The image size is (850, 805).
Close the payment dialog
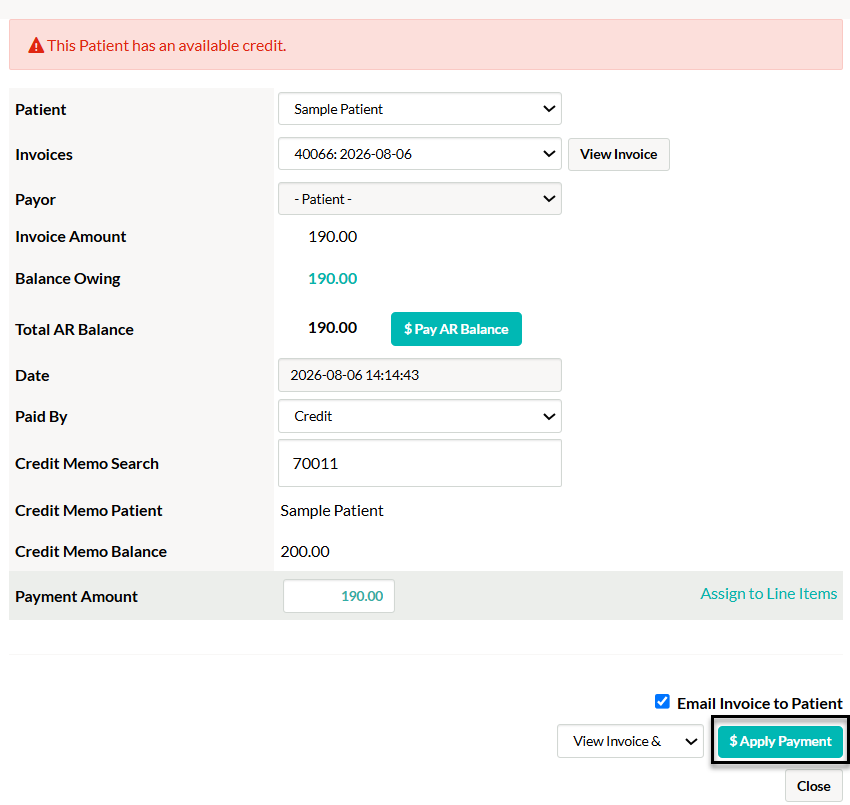tap(813, 786)
